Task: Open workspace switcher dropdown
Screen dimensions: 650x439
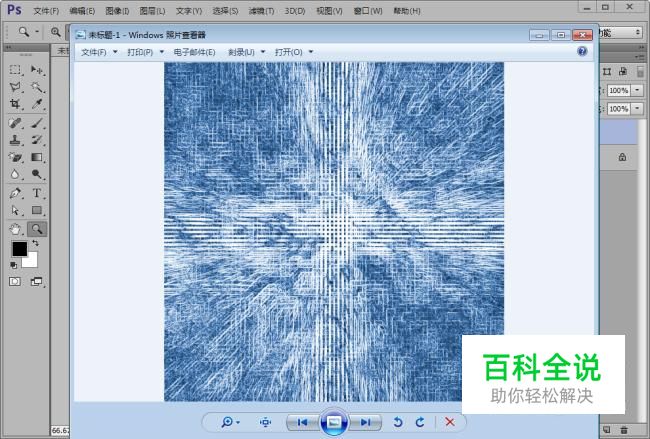Action: click(620, 32)
